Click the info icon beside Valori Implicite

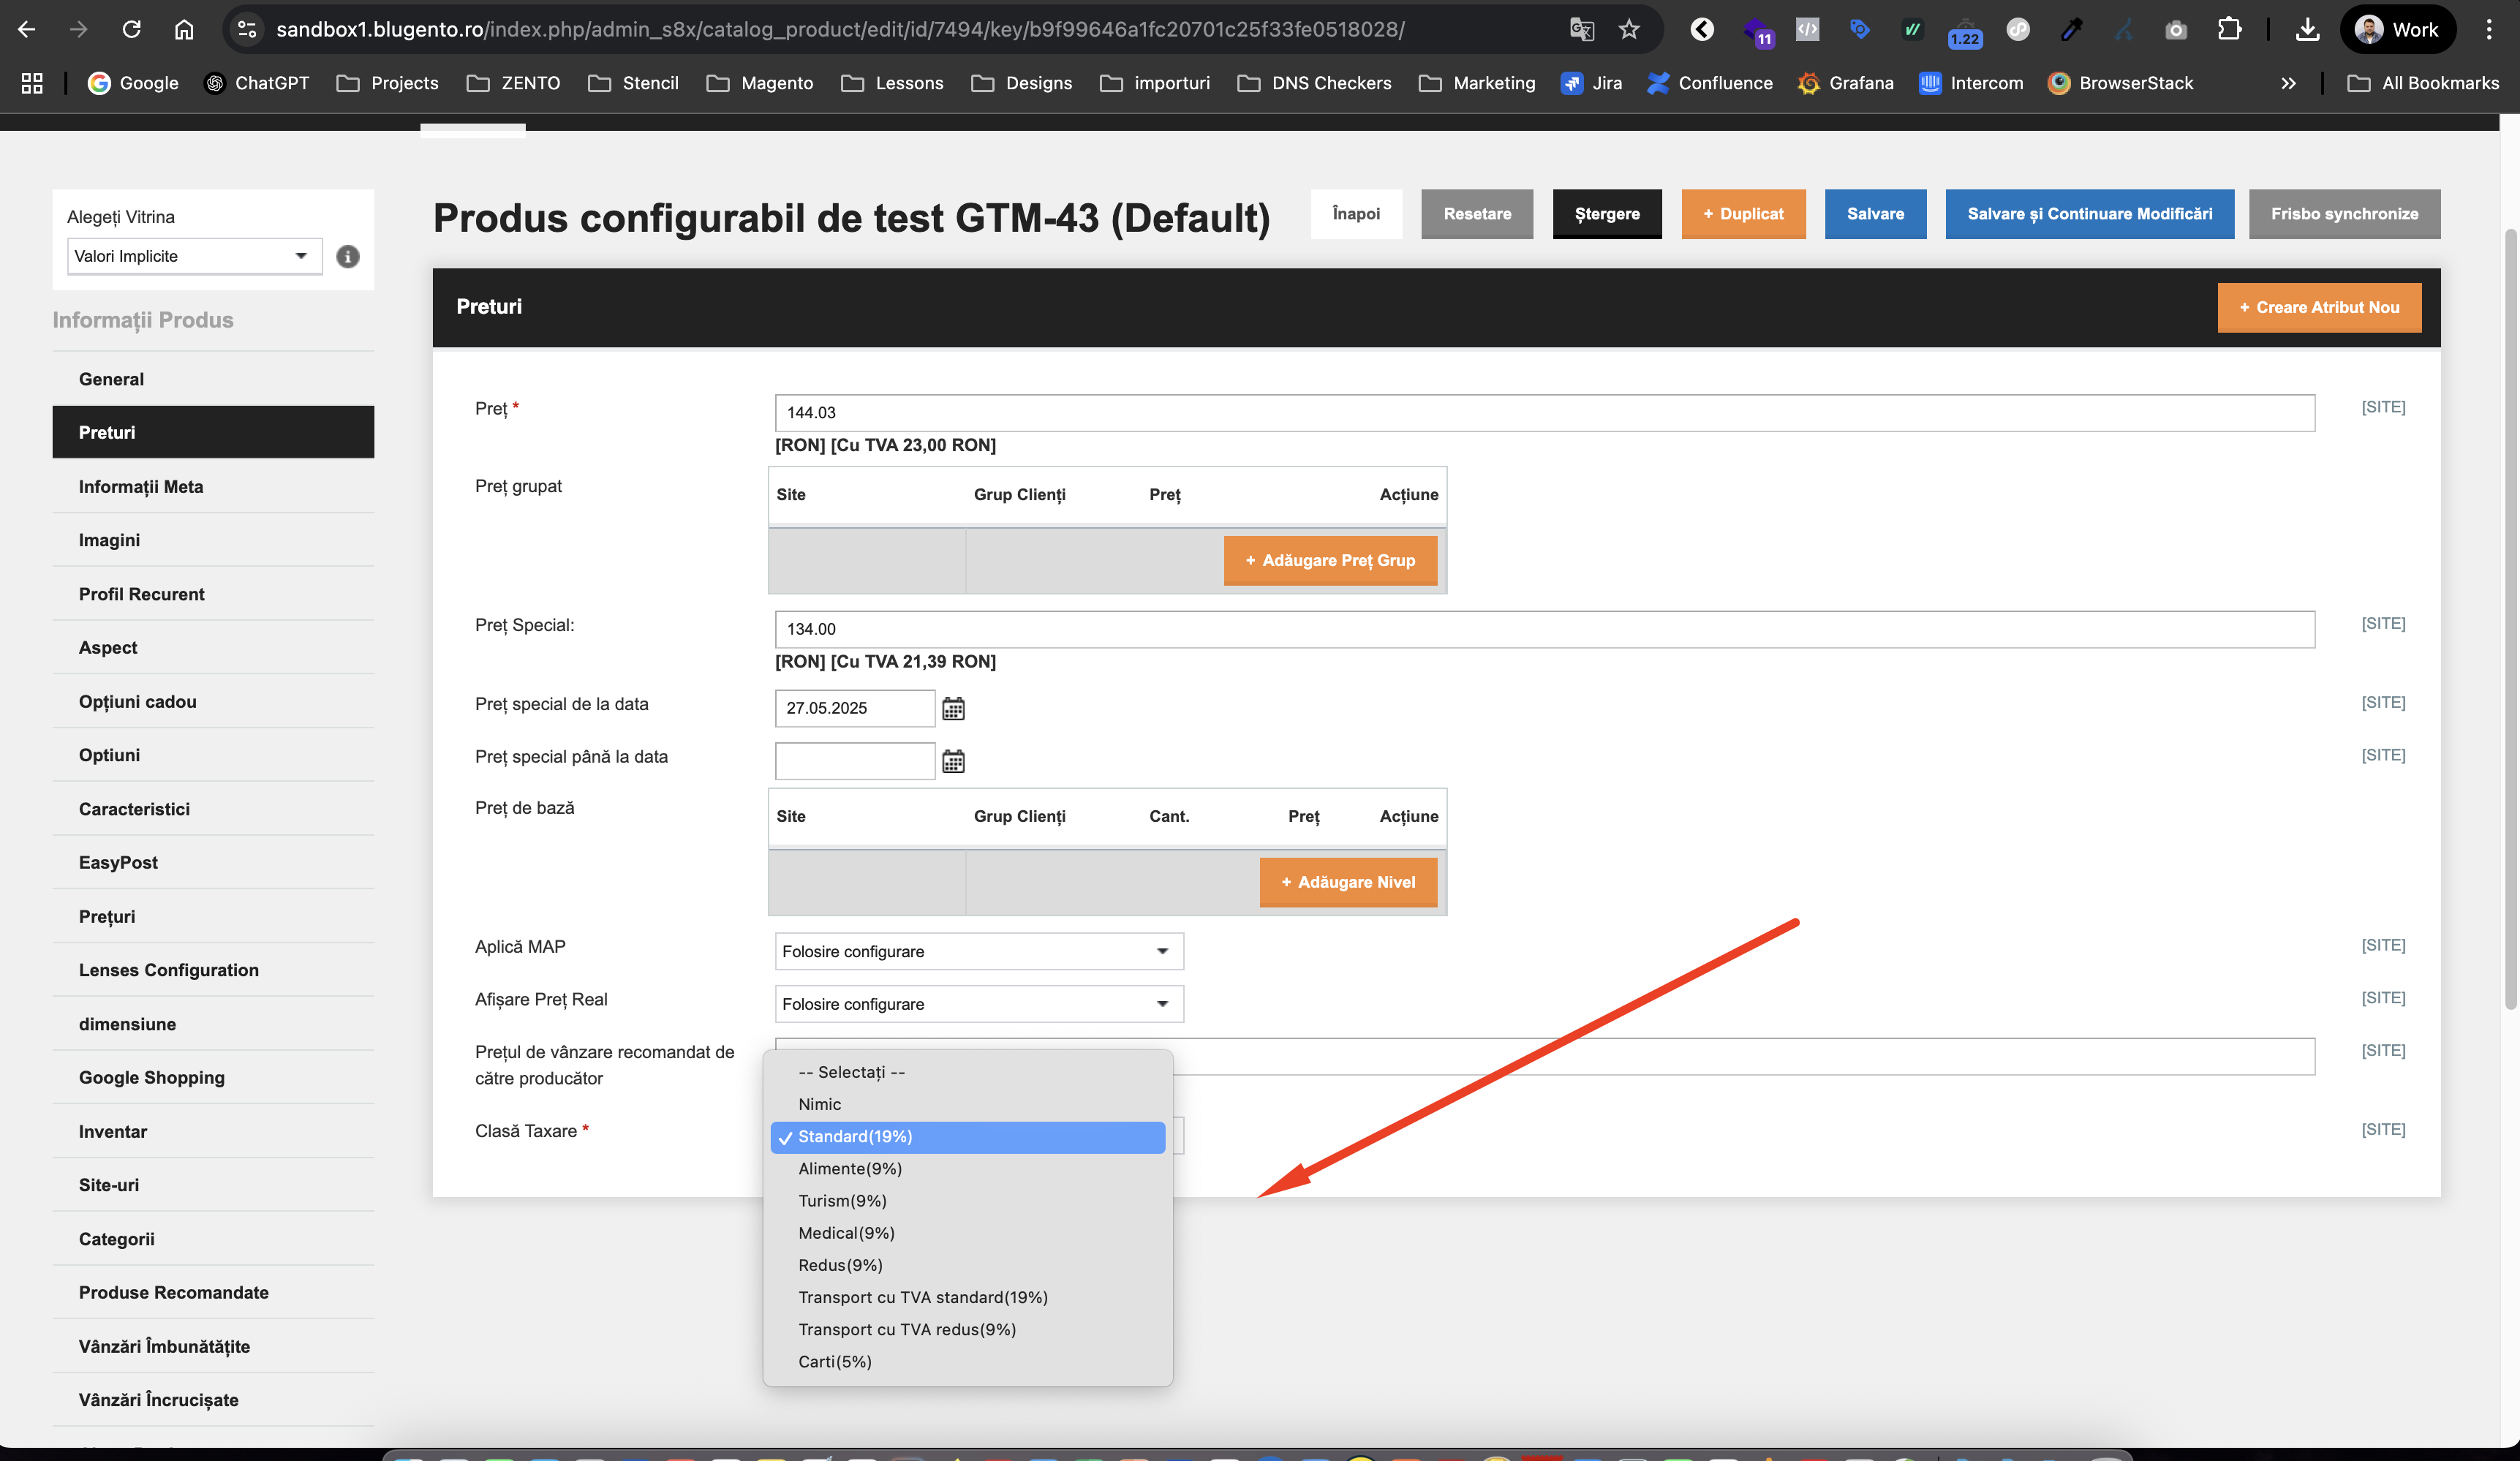pos(347,256)
